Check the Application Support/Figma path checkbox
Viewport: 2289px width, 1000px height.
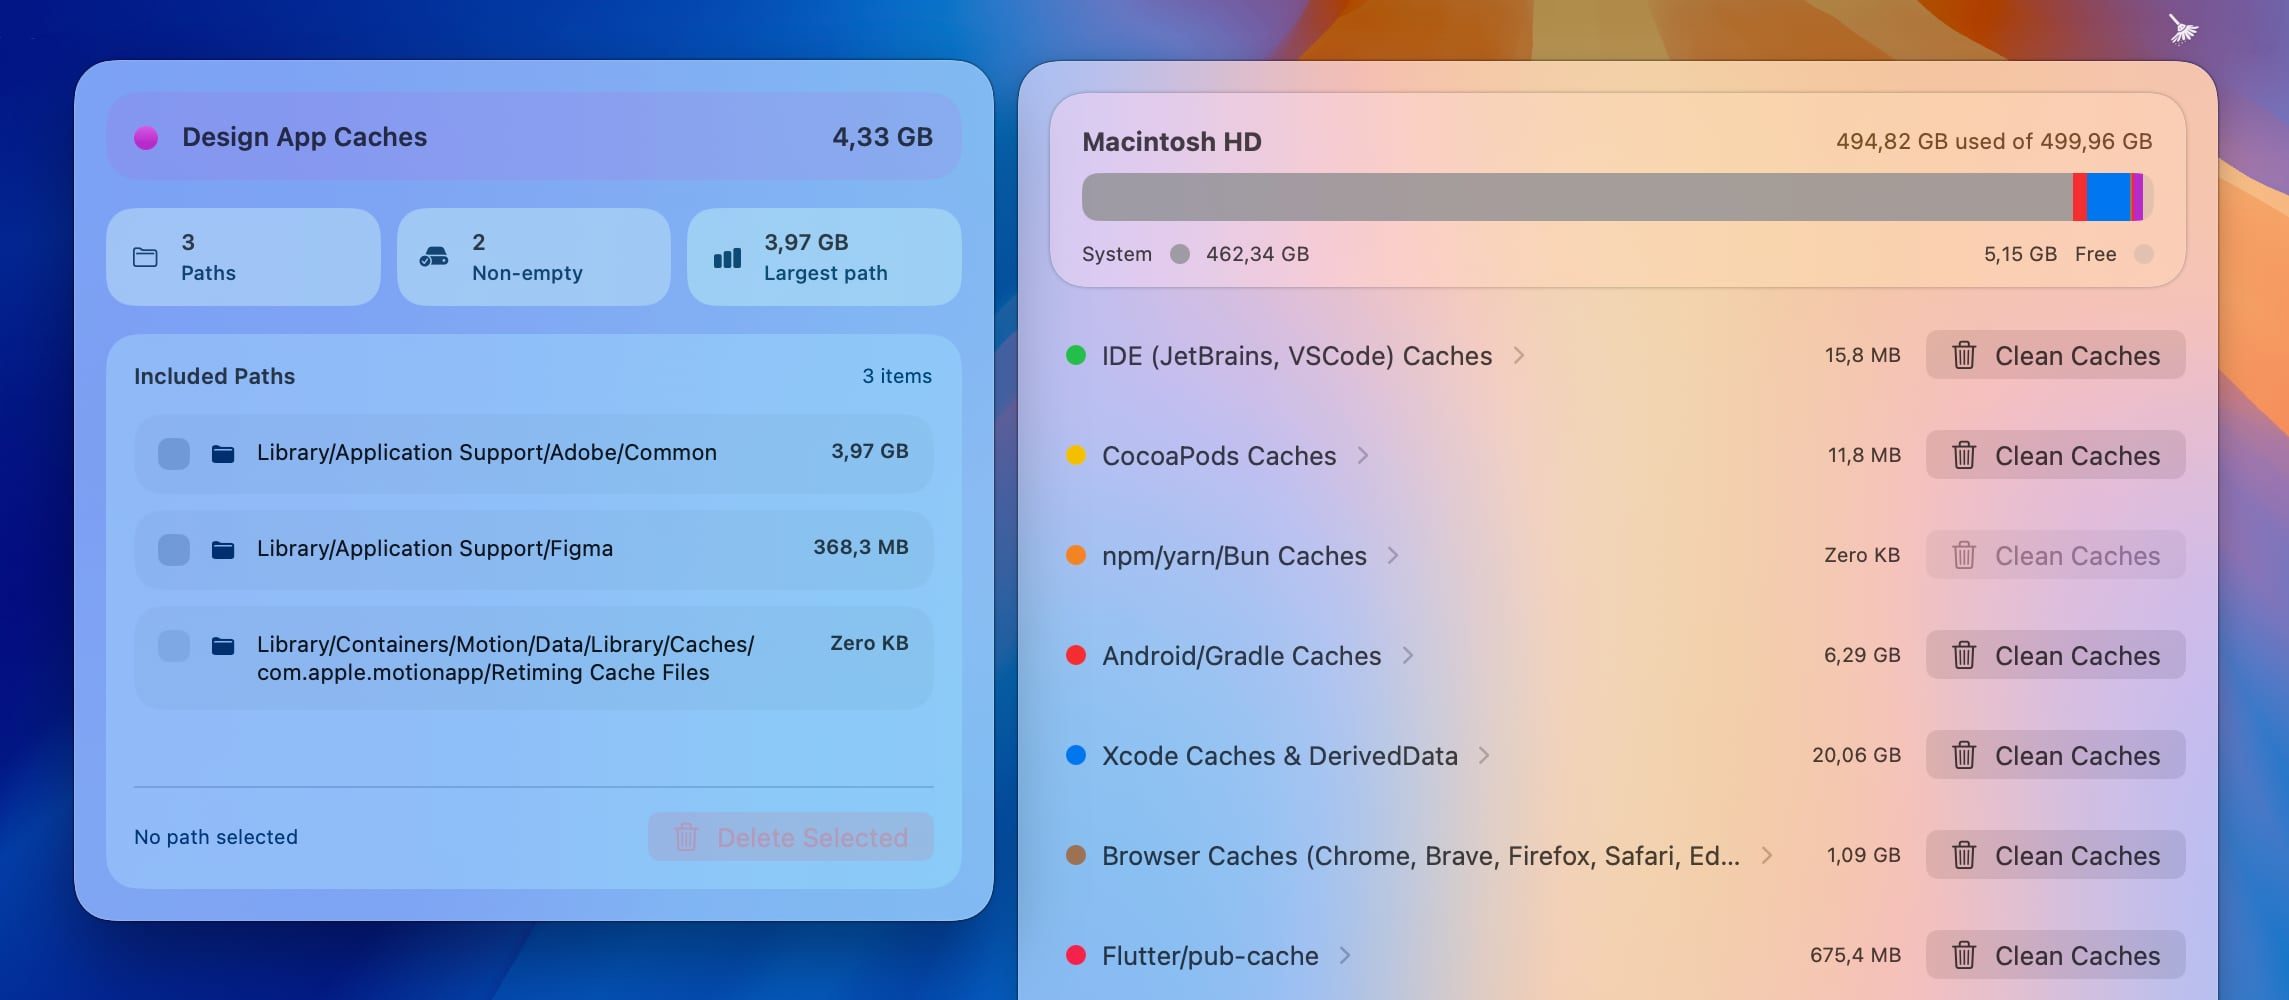click(174, 549)
